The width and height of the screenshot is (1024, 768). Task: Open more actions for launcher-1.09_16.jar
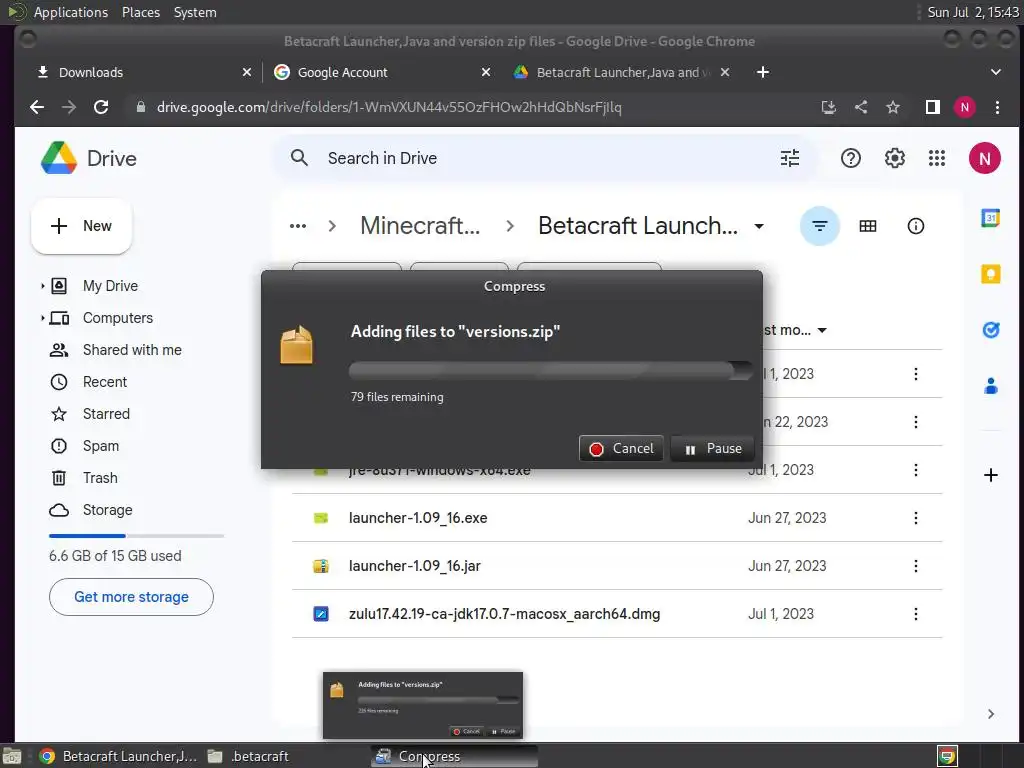tap(916, 566)
